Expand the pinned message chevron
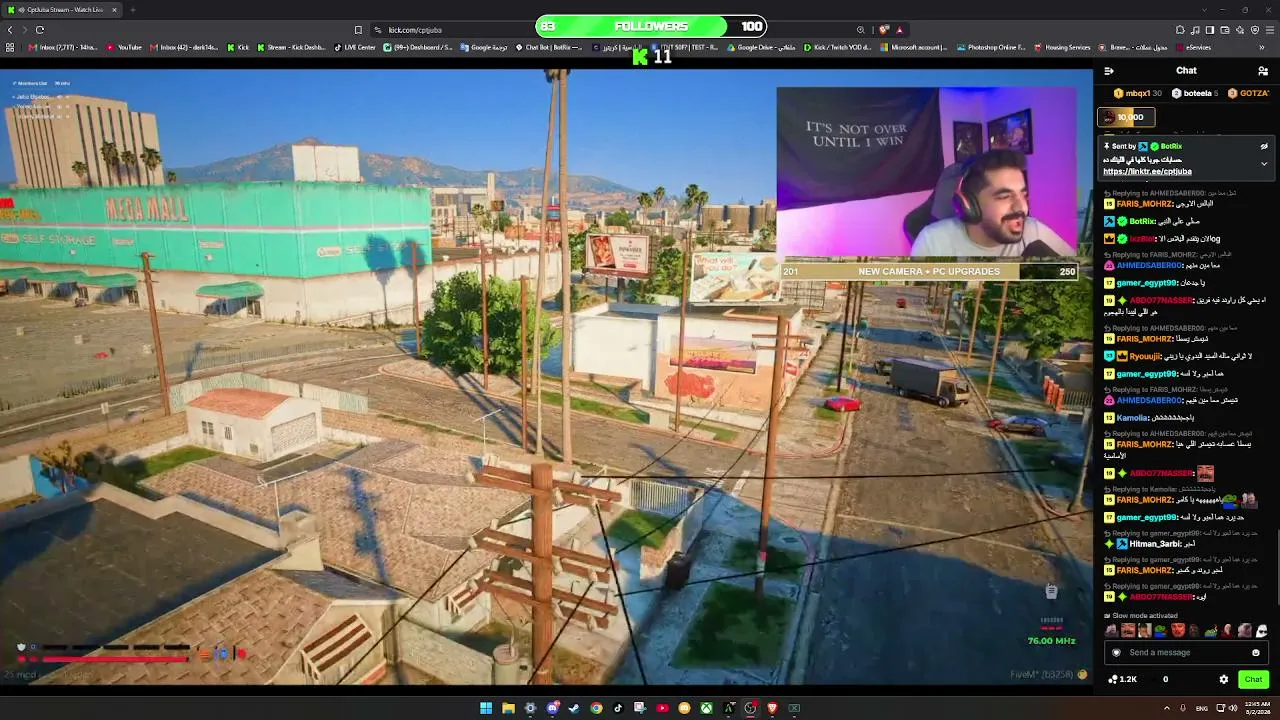Image resolution: width=1280 pixels, height=720 pixels. (x=1264, y=164)
